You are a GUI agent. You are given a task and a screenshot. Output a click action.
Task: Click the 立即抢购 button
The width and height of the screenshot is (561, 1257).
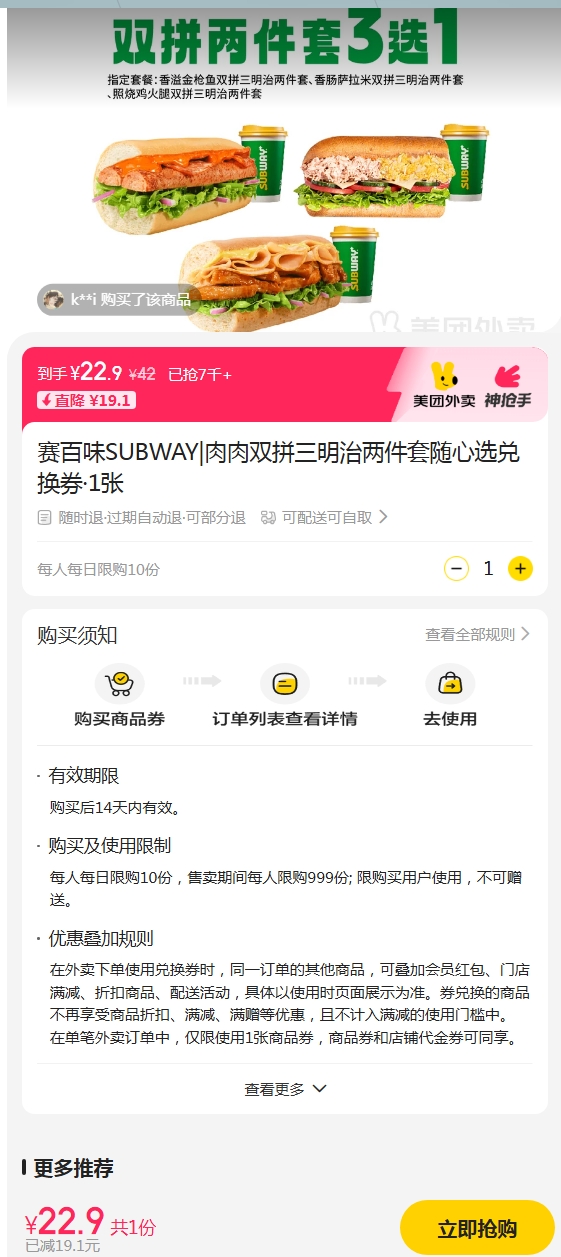(x=477, y=1229)
